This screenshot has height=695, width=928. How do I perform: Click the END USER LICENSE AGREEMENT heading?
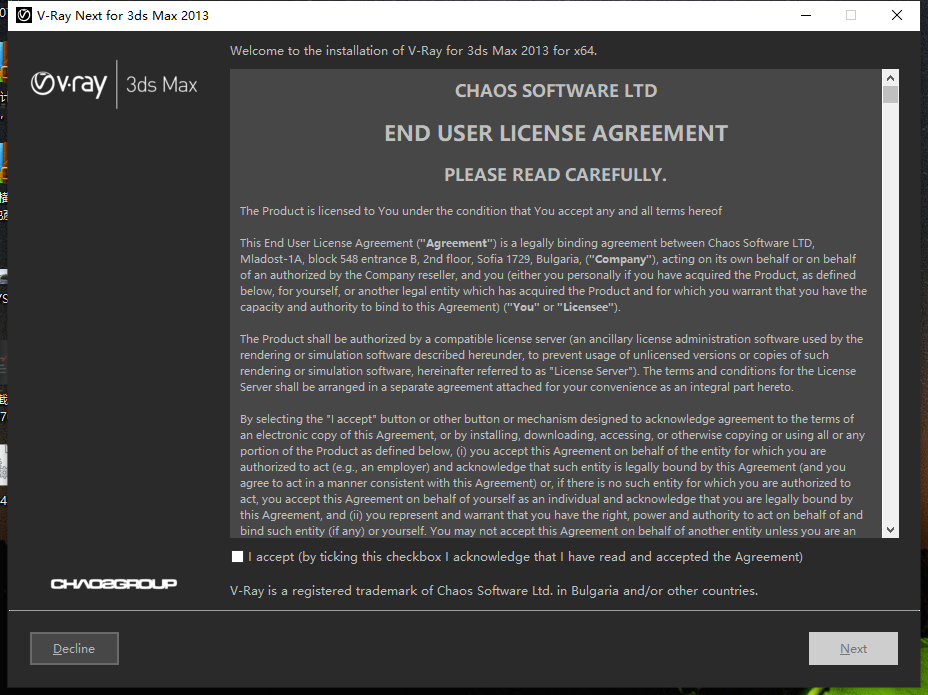pyautogui.click(x=556, y=133)
